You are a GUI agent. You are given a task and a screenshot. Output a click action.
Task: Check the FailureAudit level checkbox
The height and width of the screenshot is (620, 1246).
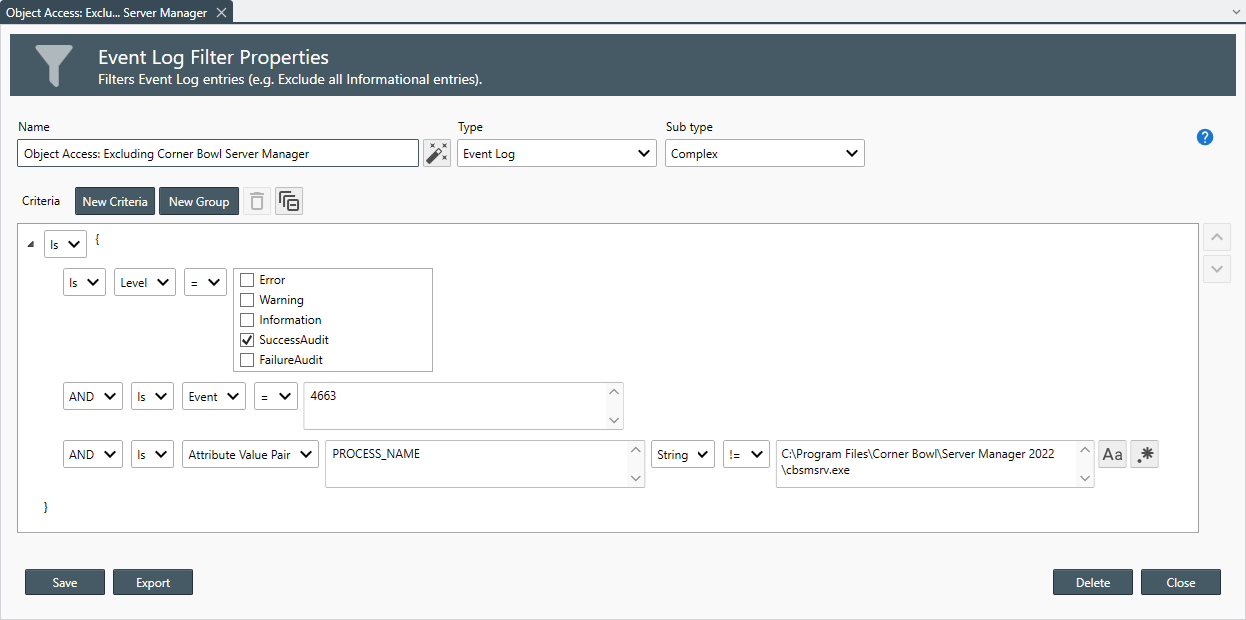(247, 360)
